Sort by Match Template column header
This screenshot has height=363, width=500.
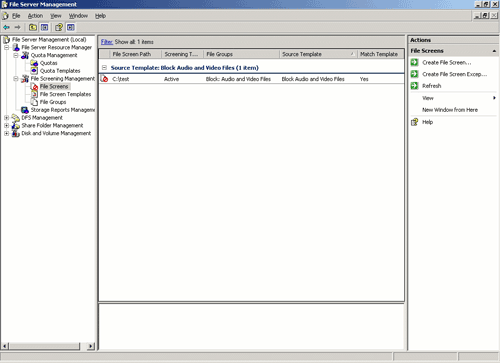coord(380,54)
